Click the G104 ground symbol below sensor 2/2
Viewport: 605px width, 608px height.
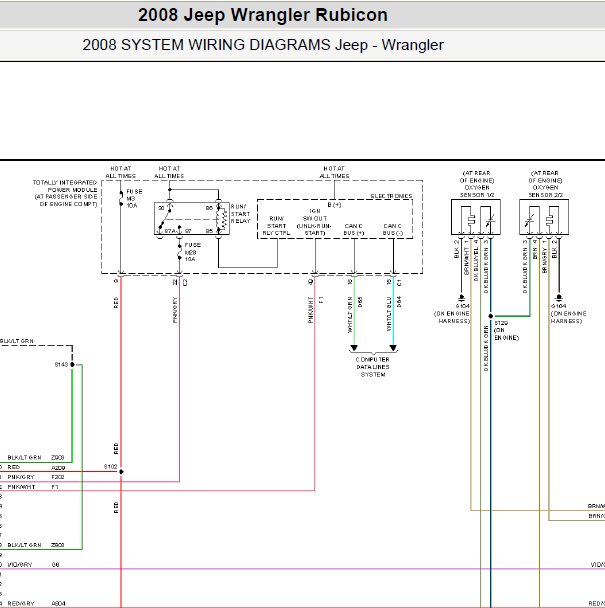(559, 298)
